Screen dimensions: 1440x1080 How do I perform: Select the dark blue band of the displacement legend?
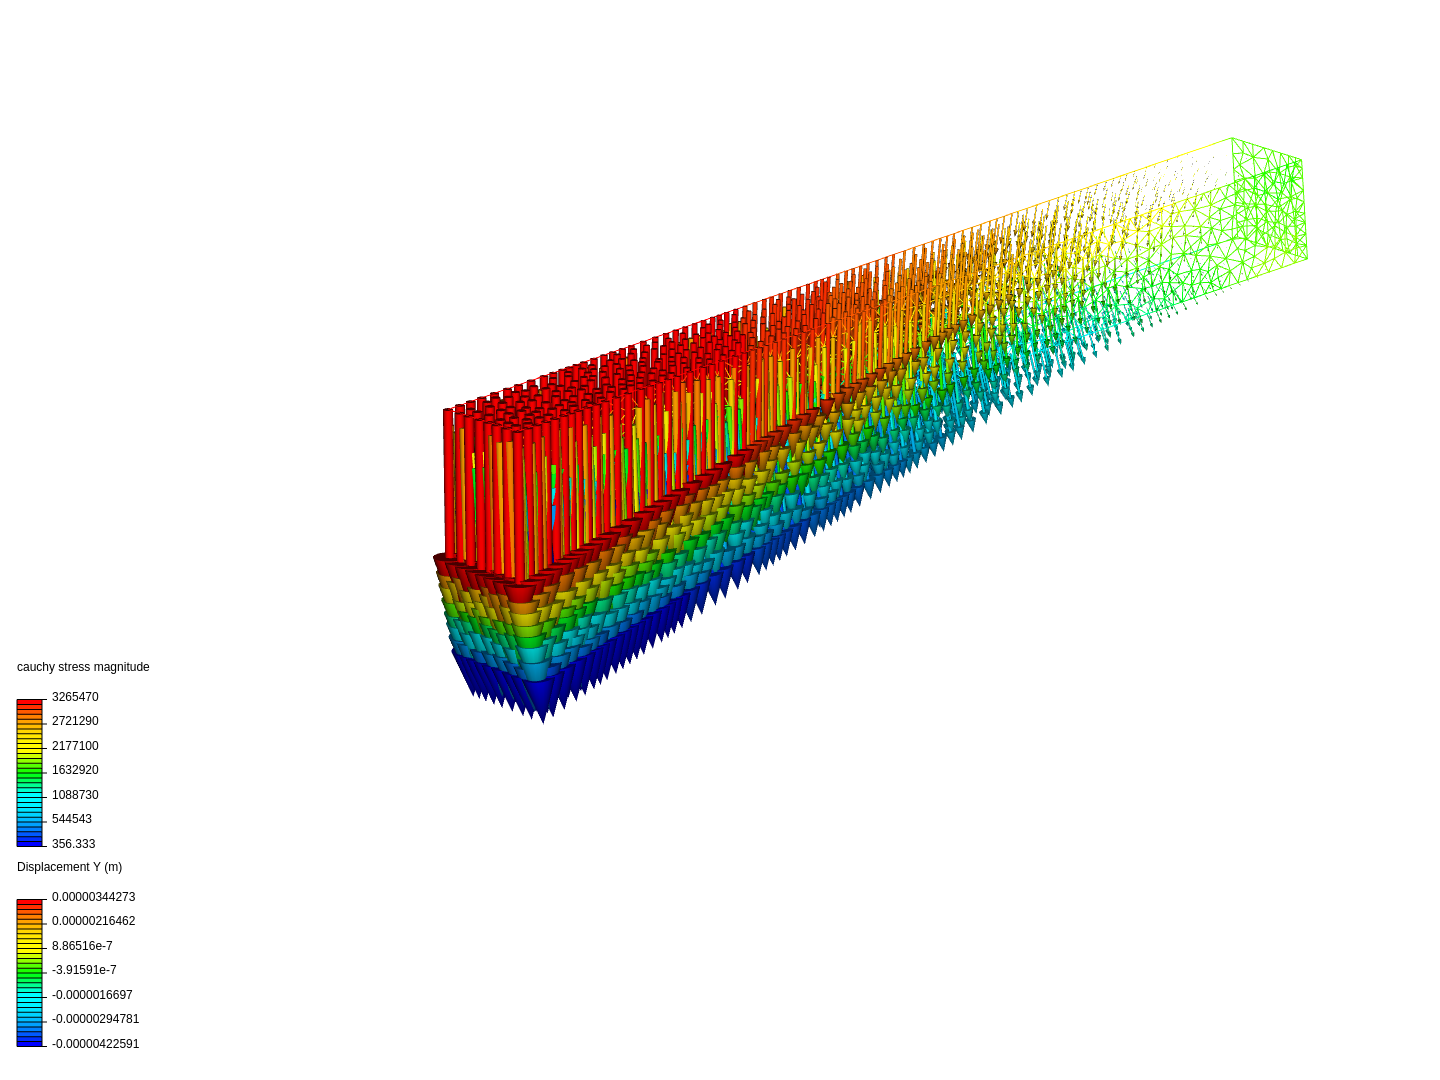28,1043
